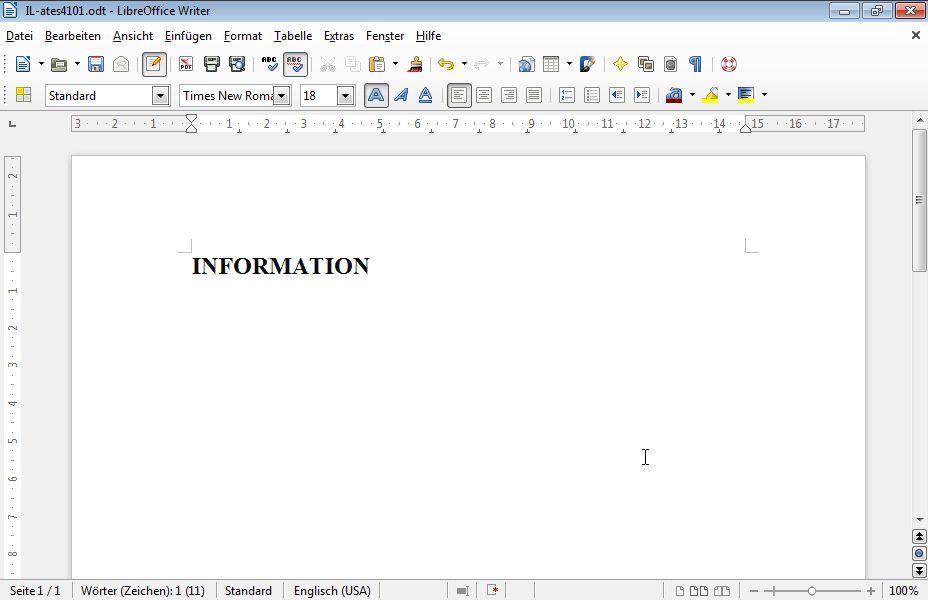Toggle Bold formatting button
This screenshot has width=928, height=600.
pyautogui.click(x=376, y=95)
